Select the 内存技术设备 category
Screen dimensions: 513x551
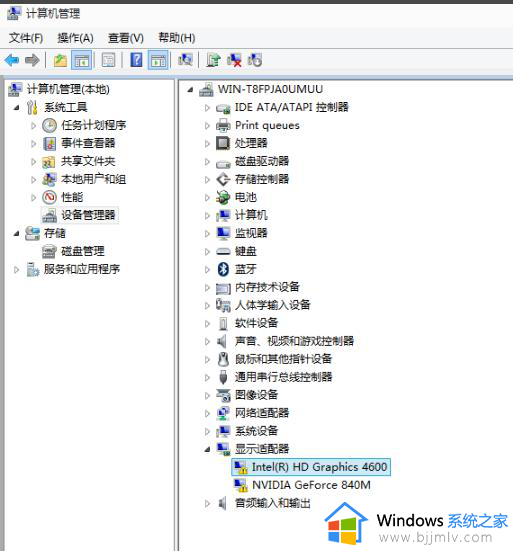coord(267,287)
